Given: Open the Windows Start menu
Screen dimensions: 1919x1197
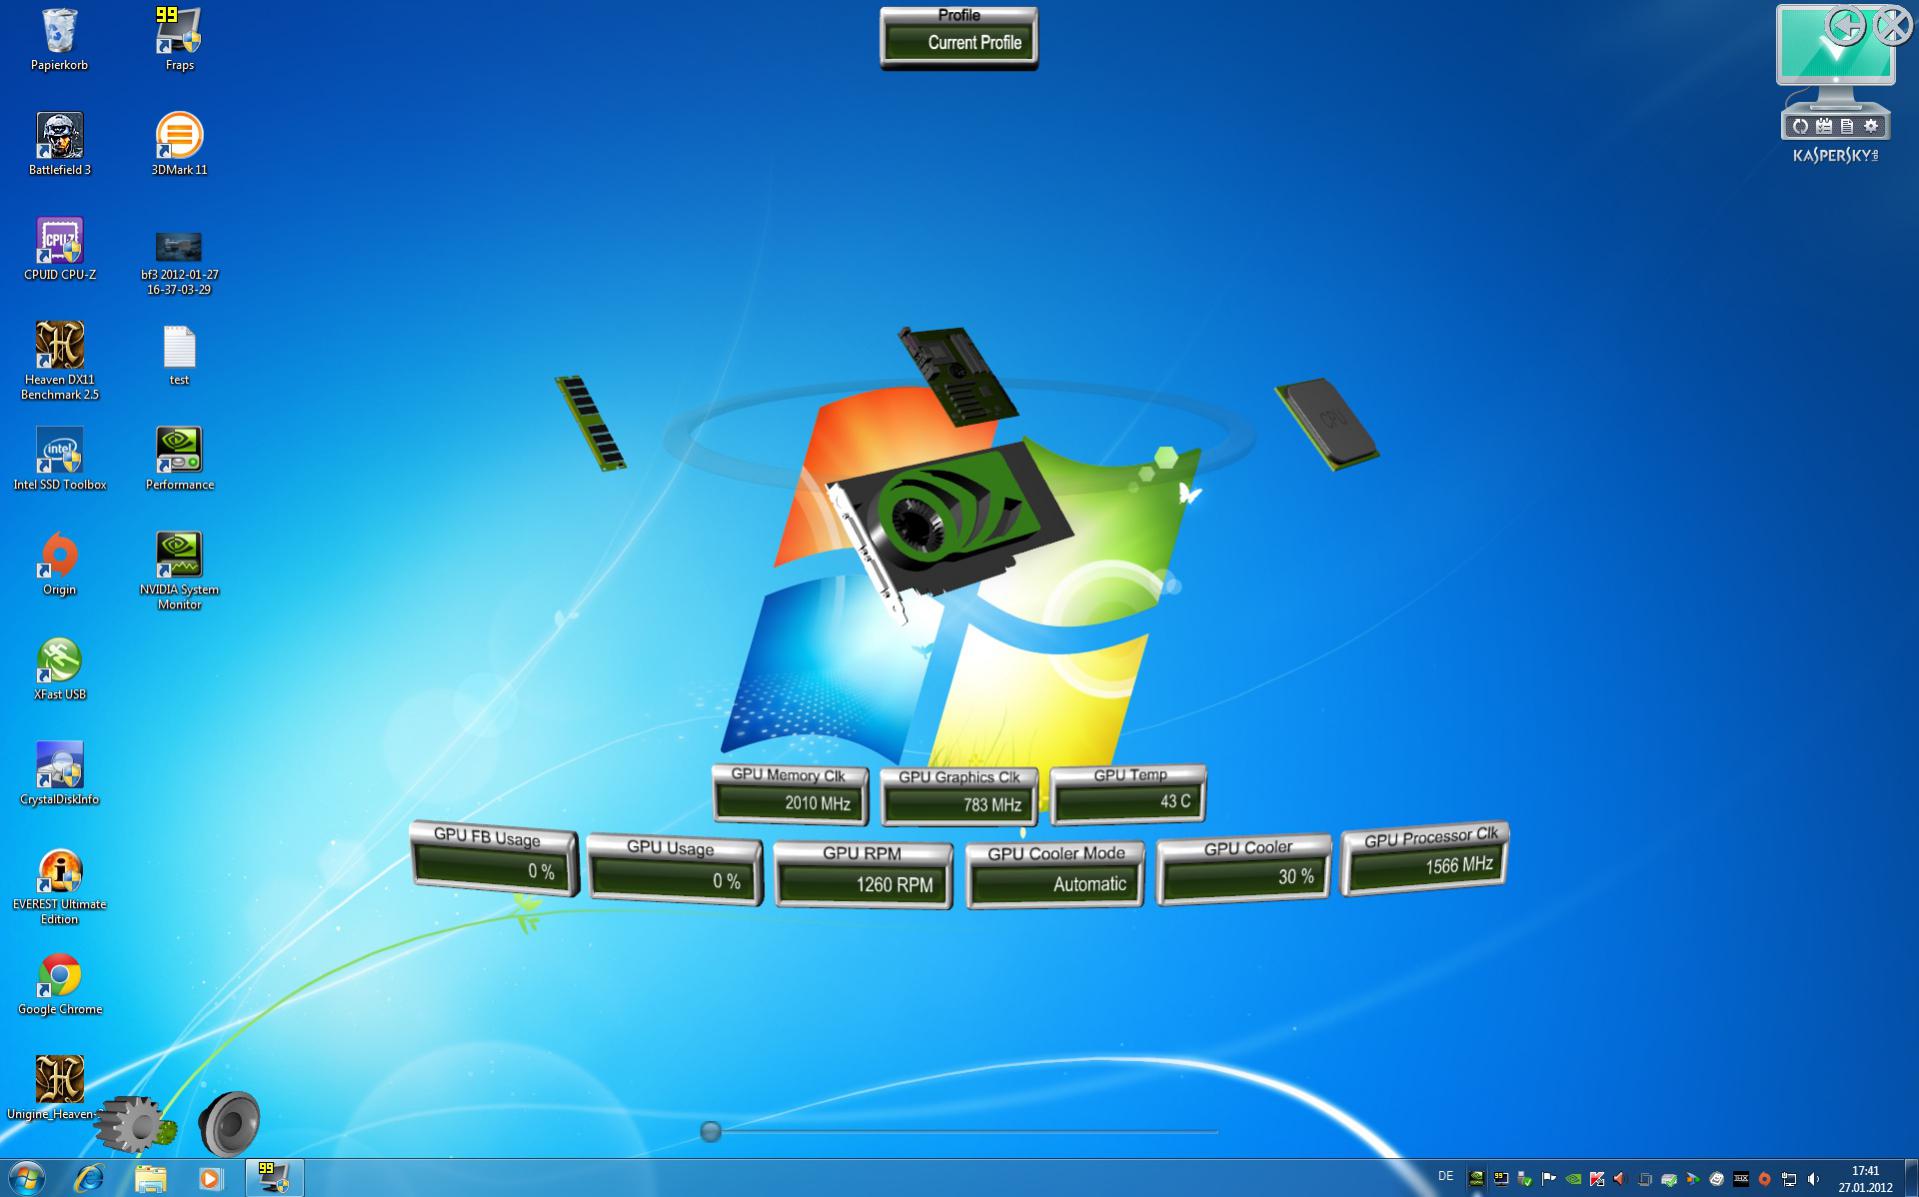Looking at the screenshot, I should [26, 1178].
